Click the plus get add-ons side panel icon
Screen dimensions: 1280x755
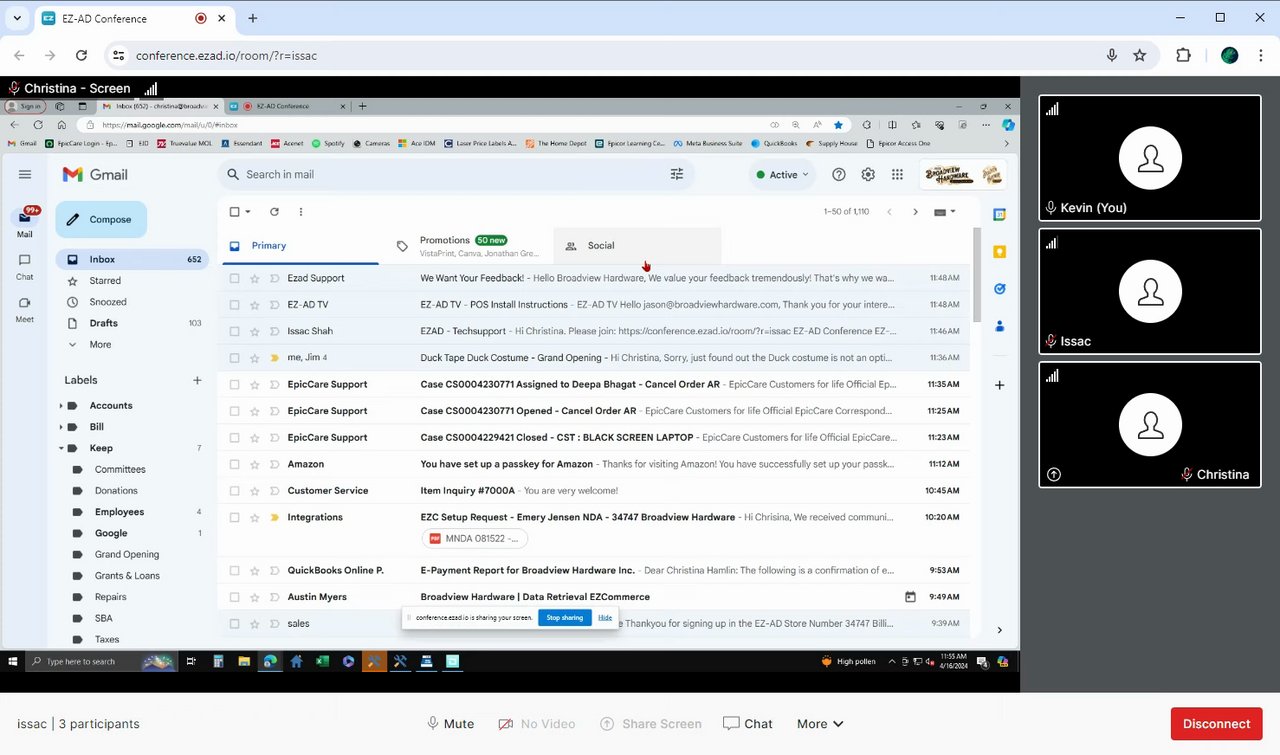[999, 385]
